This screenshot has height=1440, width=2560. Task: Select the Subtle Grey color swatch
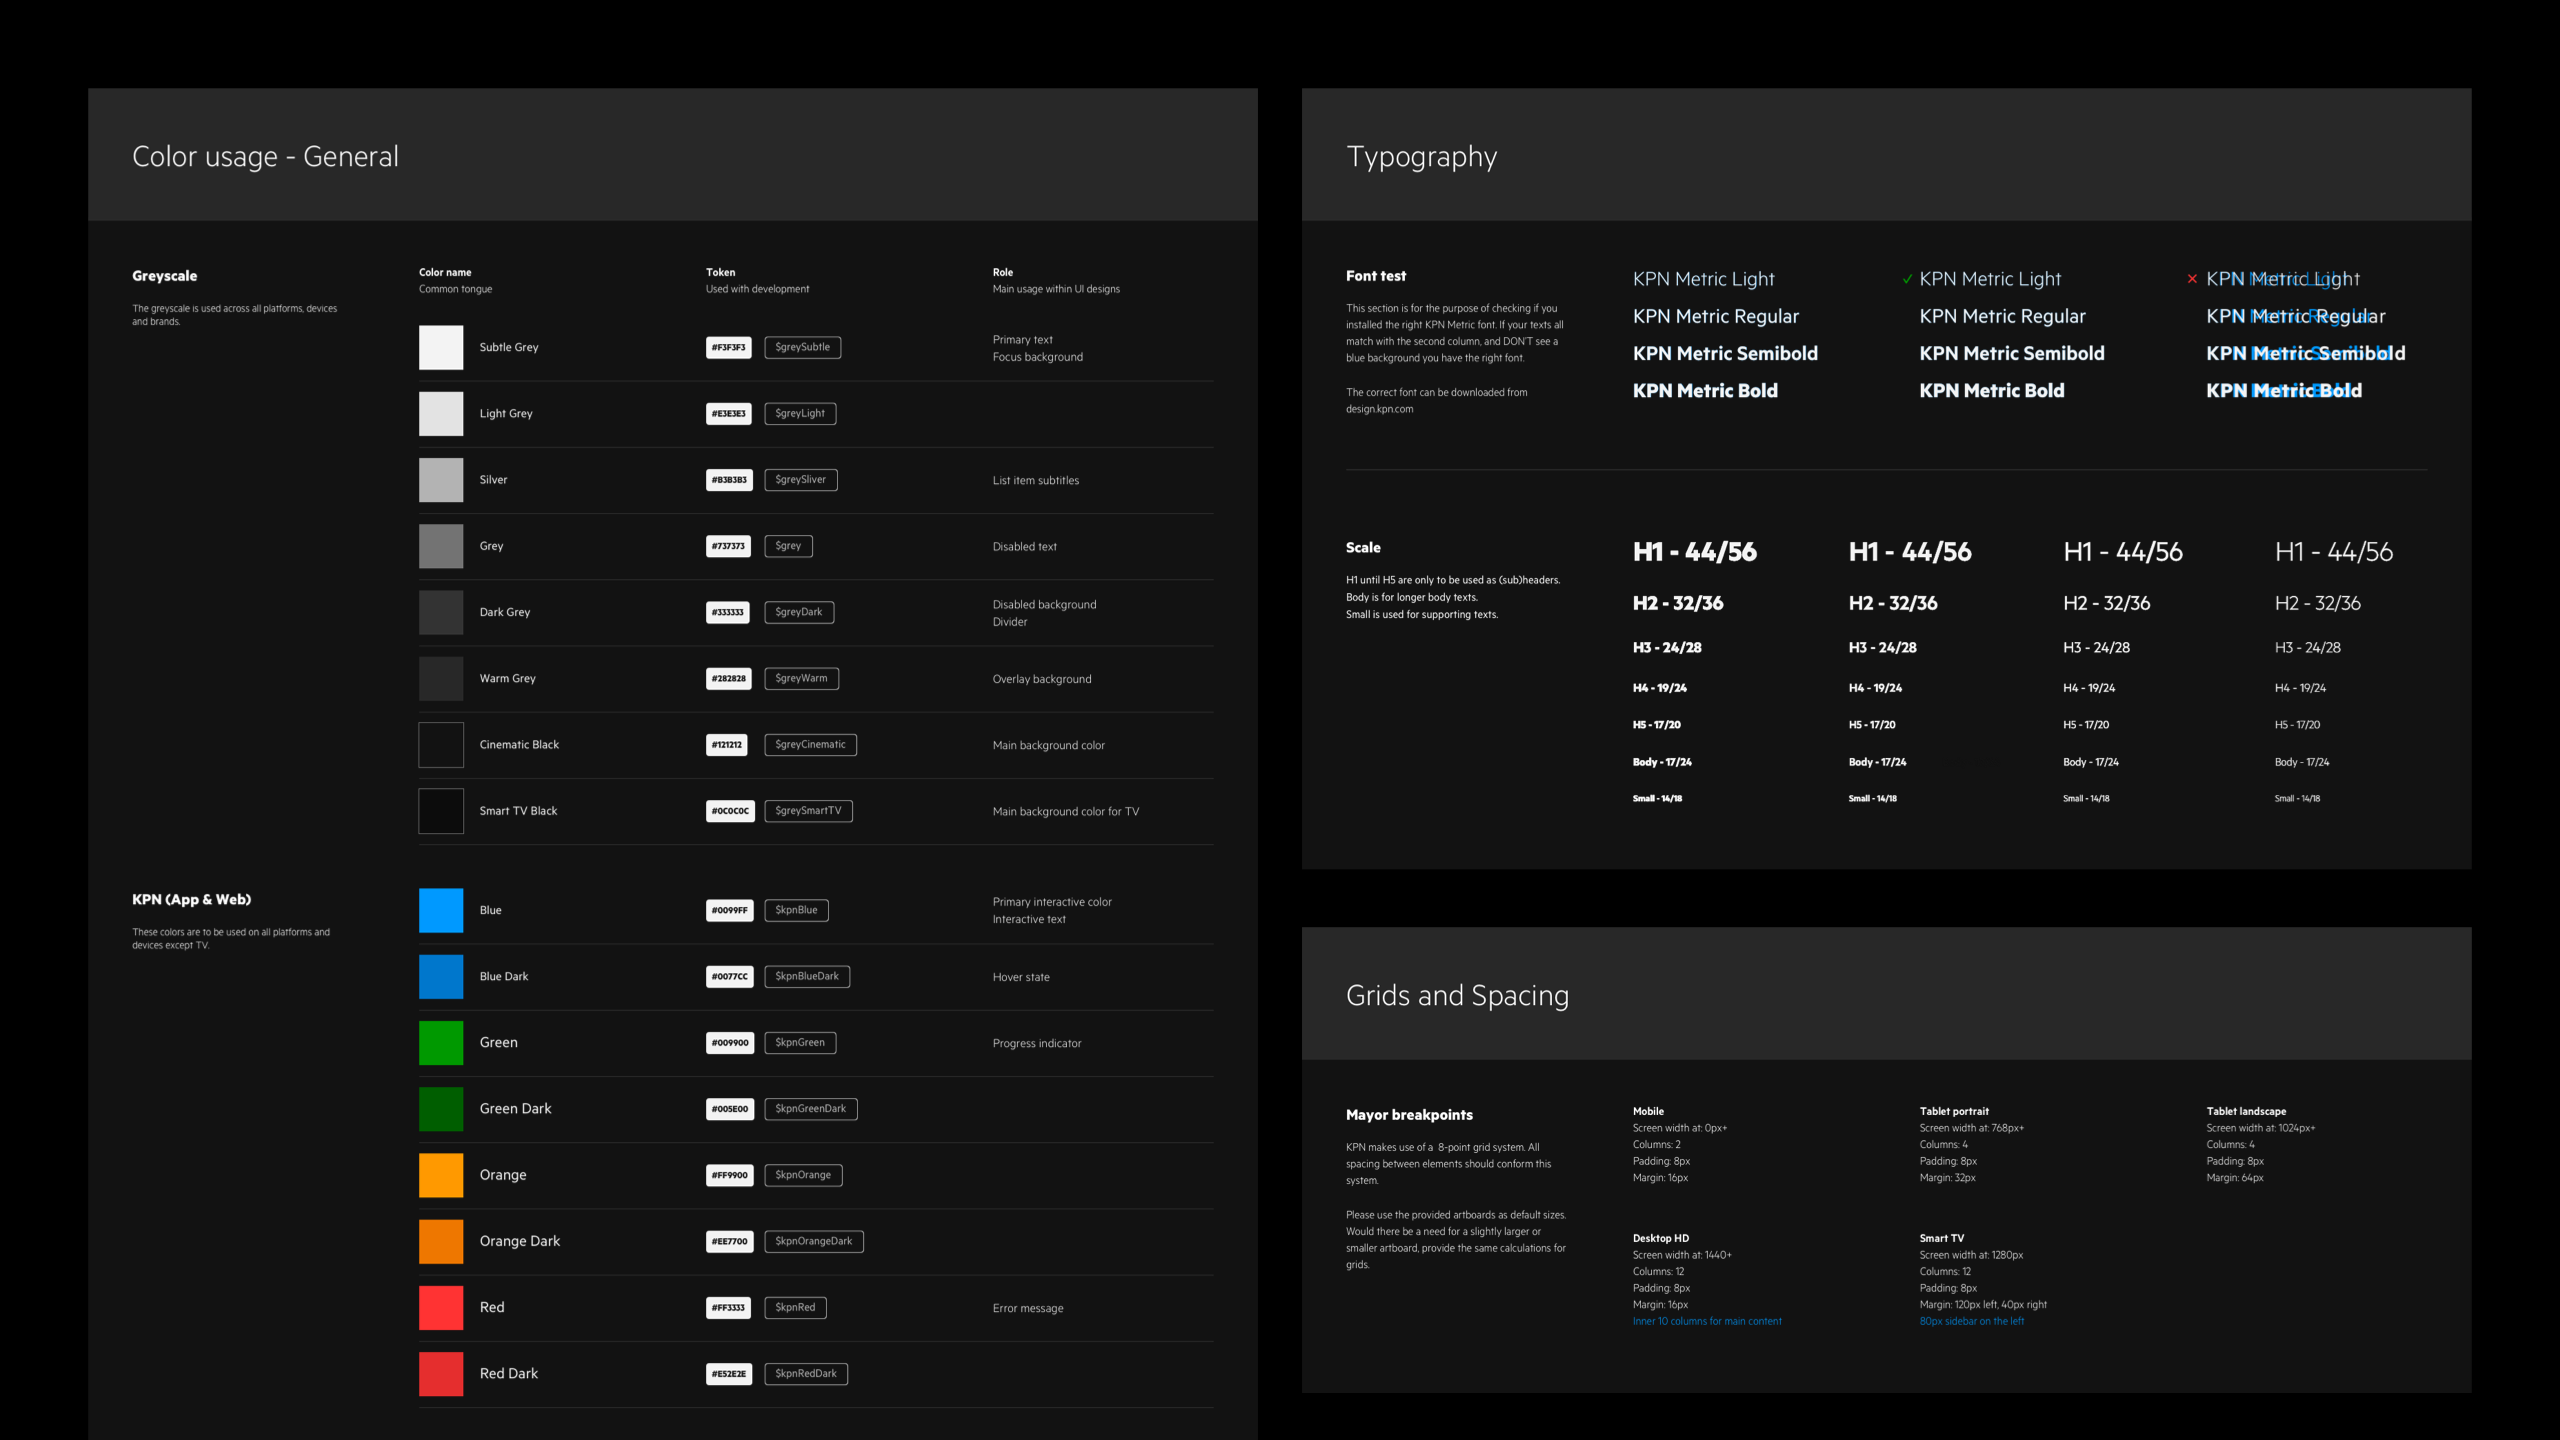441,347
